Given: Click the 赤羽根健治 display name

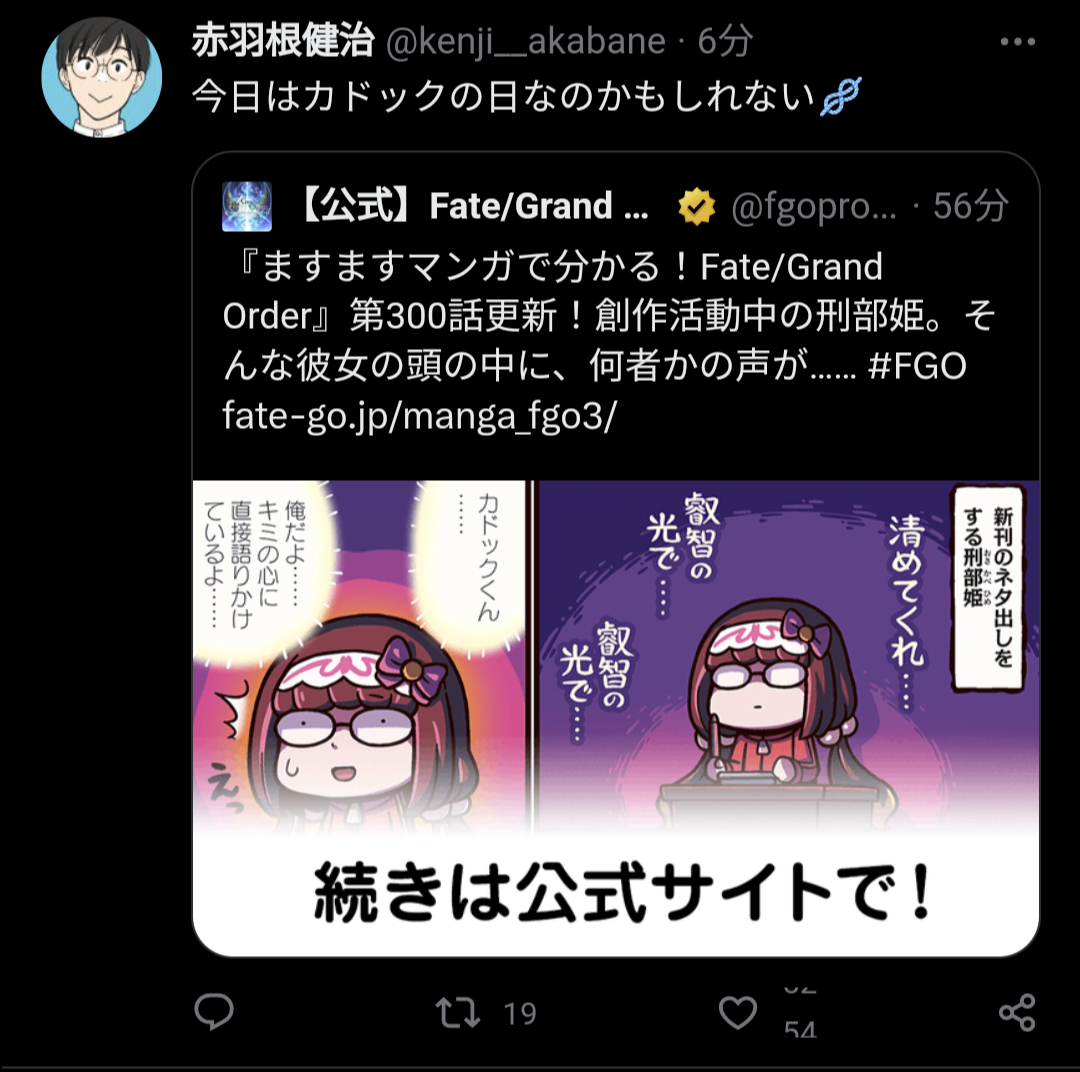Looking at the screenshot, I should click(283, 41).
